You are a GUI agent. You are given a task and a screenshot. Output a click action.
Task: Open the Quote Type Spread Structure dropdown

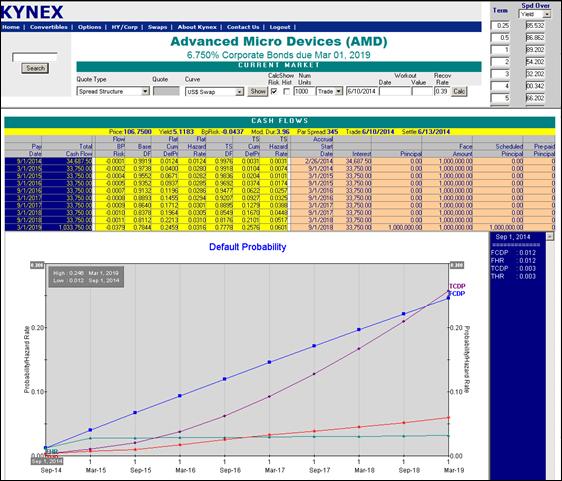(113, 91)
